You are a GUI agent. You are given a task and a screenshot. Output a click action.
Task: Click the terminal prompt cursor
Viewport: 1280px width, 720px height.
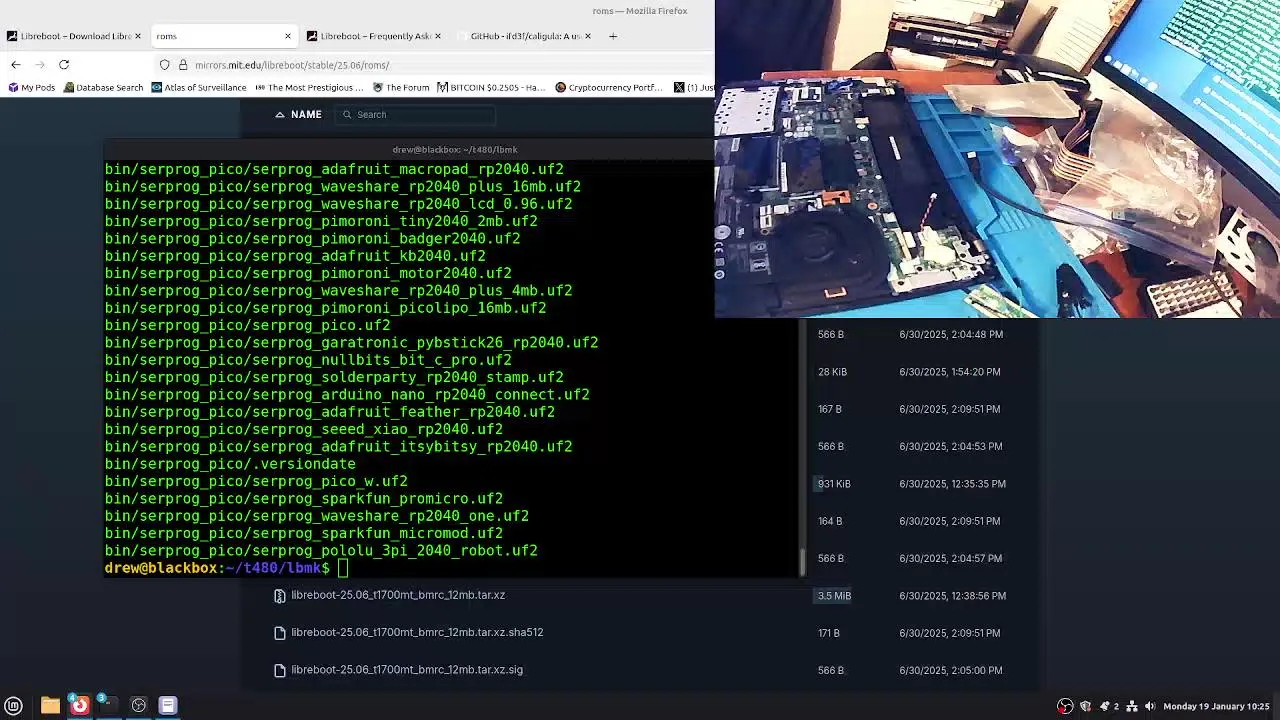coord(343,568)
